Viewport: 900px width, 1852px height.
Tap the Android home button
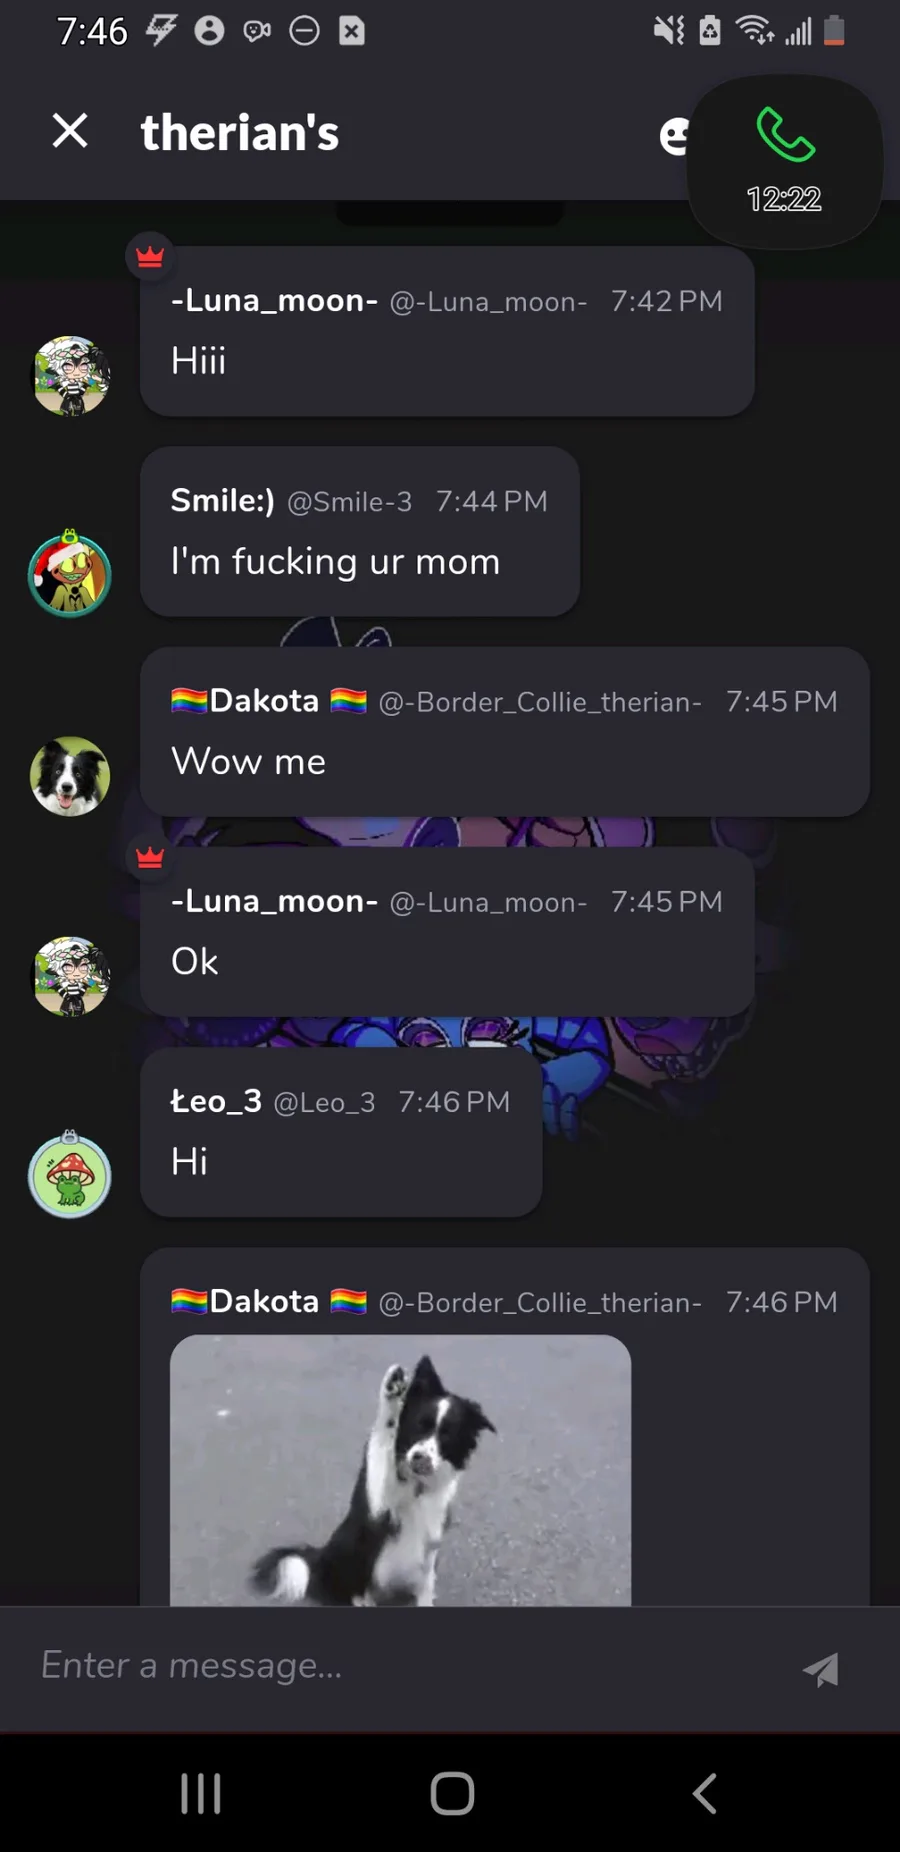(x=452, y=1793)
